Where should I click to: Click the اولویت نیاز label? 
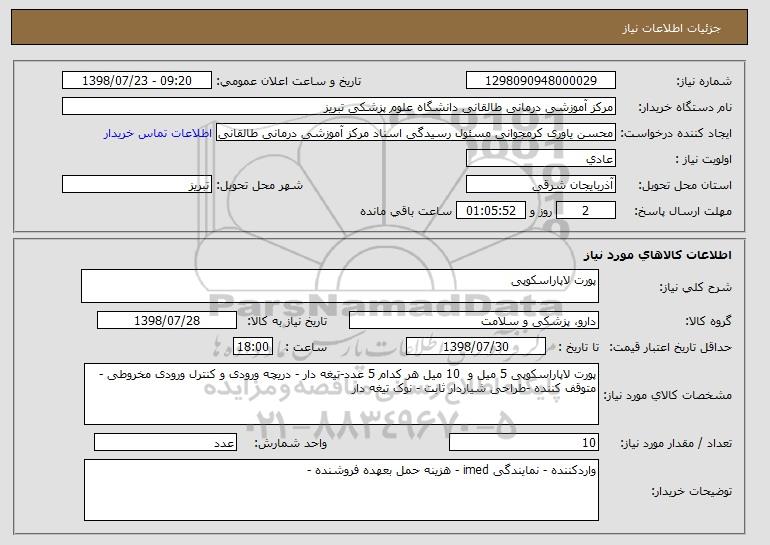point(703,160)
